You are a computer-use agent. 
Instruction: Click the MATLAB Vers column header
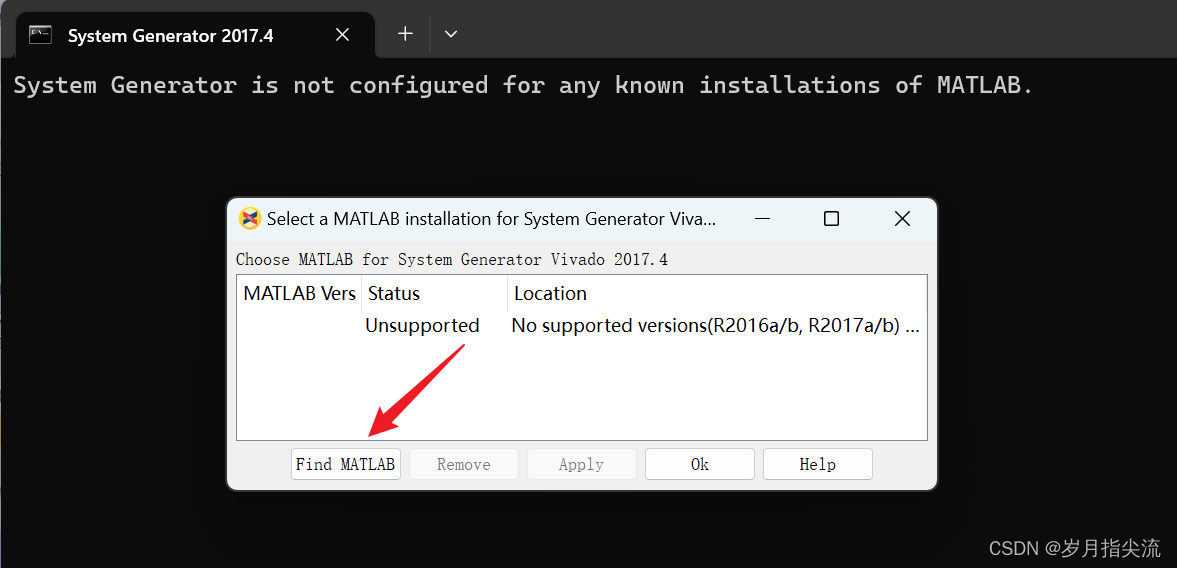[300, 293]
